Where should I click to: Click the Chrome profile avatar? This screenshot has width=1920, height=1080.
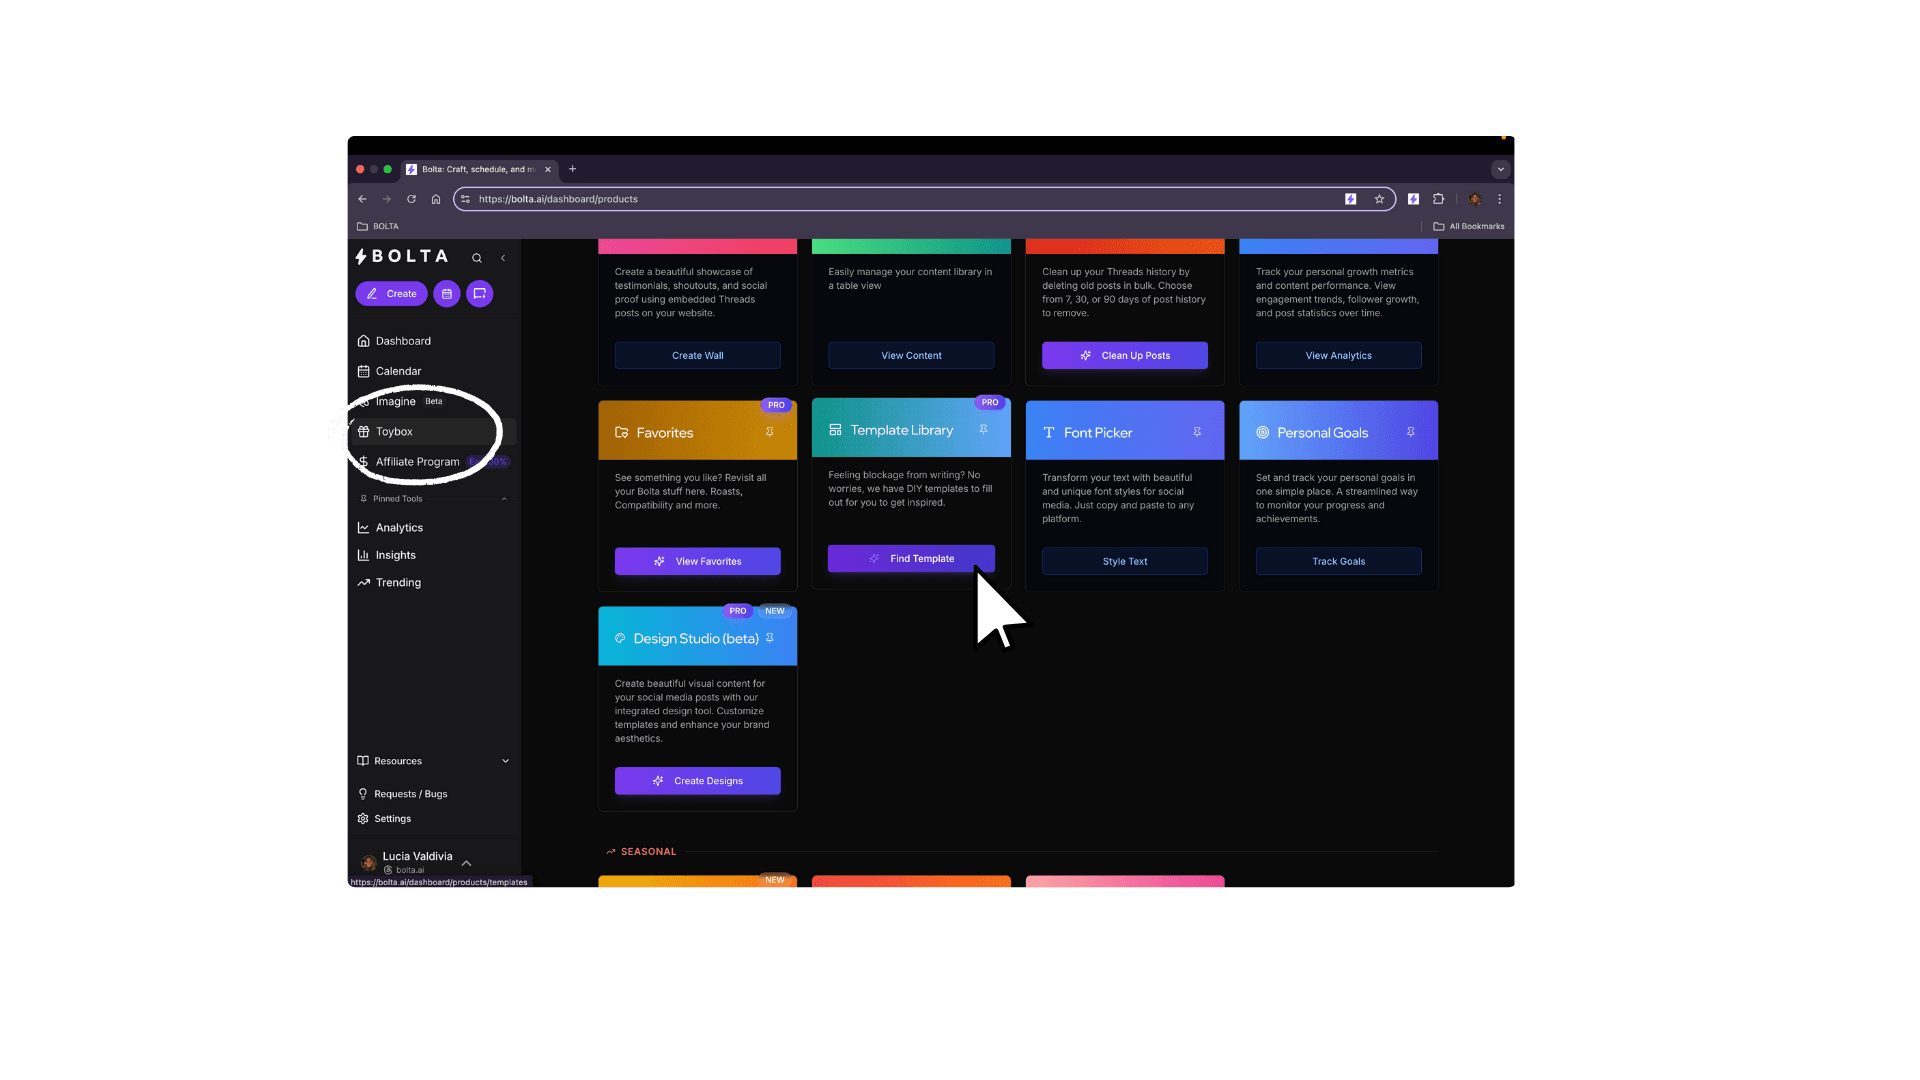(1474, 199)
